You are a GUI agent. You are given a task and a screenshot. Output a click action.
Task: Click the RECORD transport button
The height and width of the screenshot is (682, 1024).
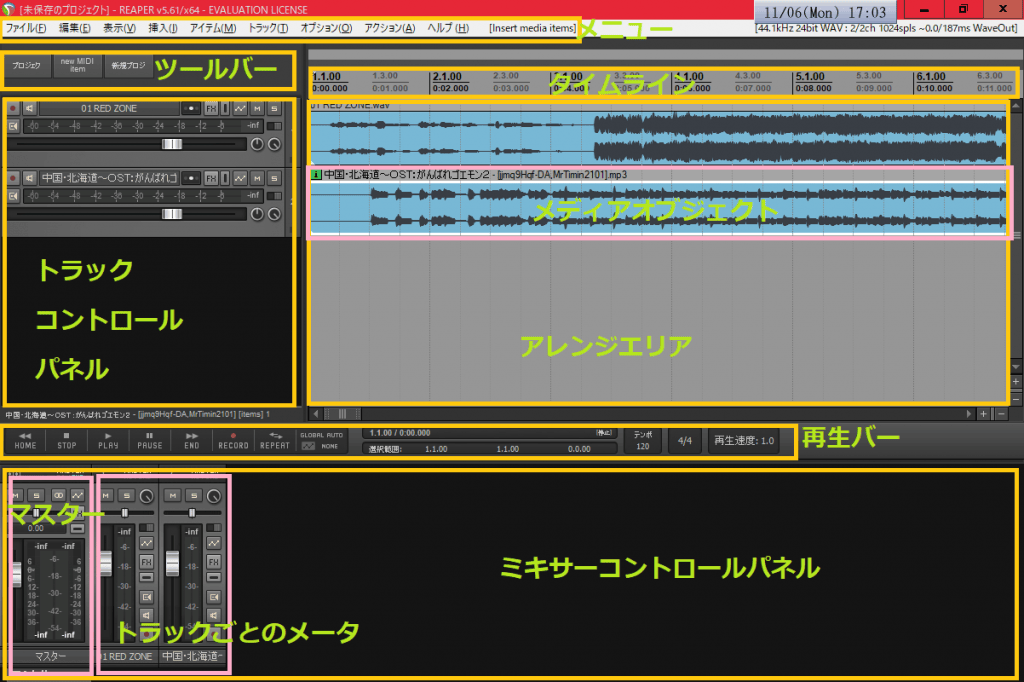click(233, 440)
